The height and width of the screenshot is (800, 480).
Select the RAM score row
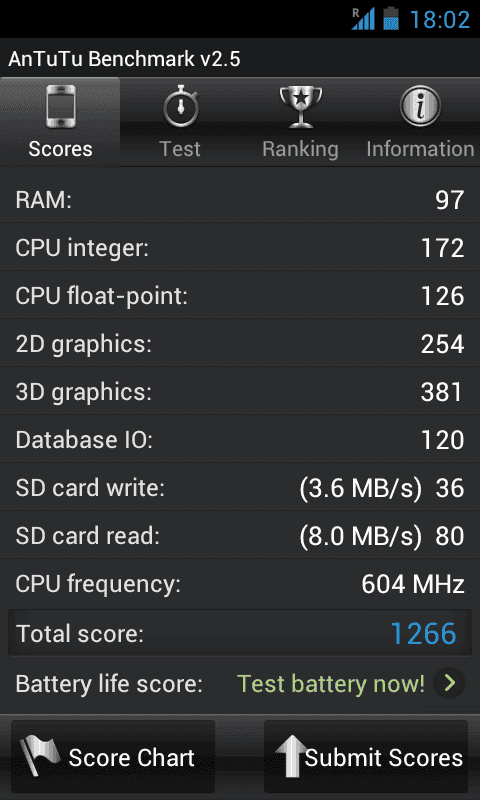pyautogui.click(x=240, y=199)
